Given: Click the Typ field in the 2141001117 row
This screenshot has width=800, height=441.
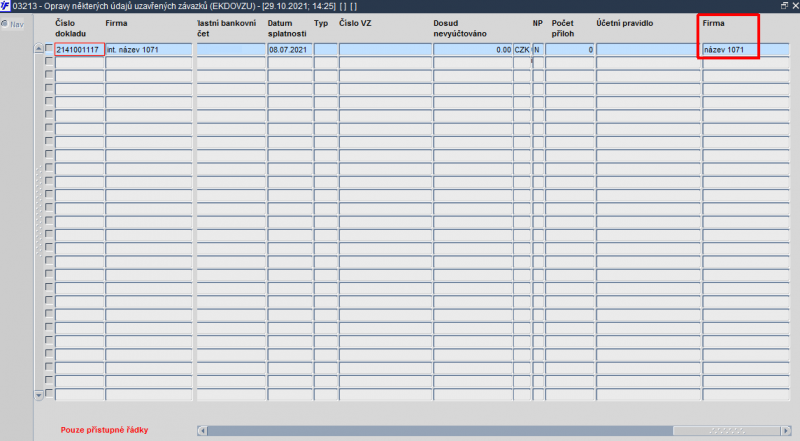Looking at the screenshot, I should (326, 50).
